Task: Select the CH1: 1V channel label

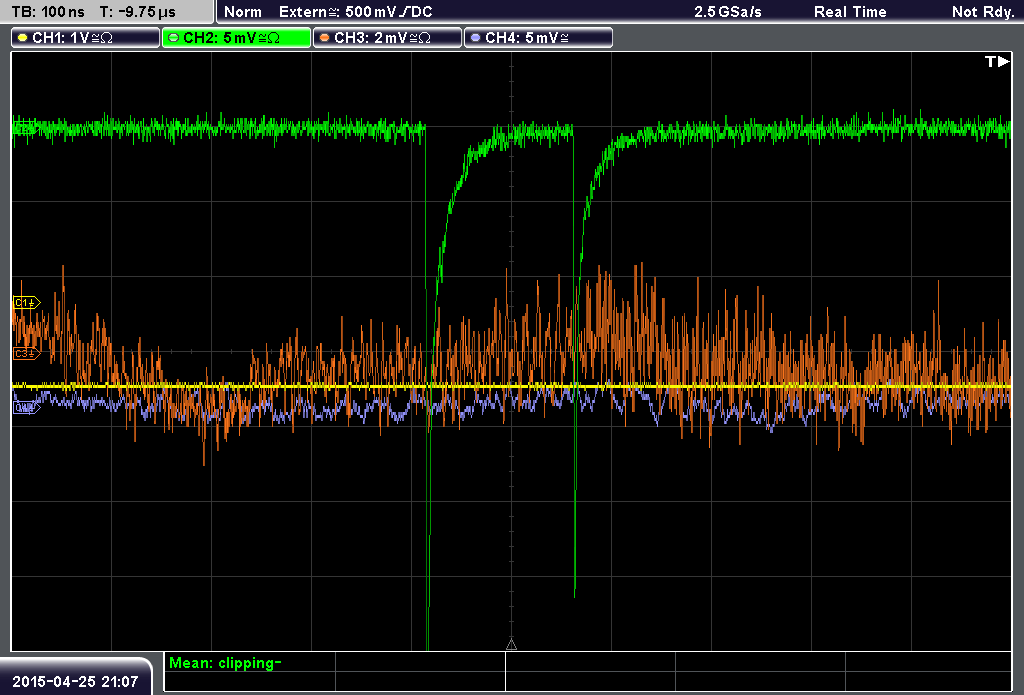Action: point(86,38)
